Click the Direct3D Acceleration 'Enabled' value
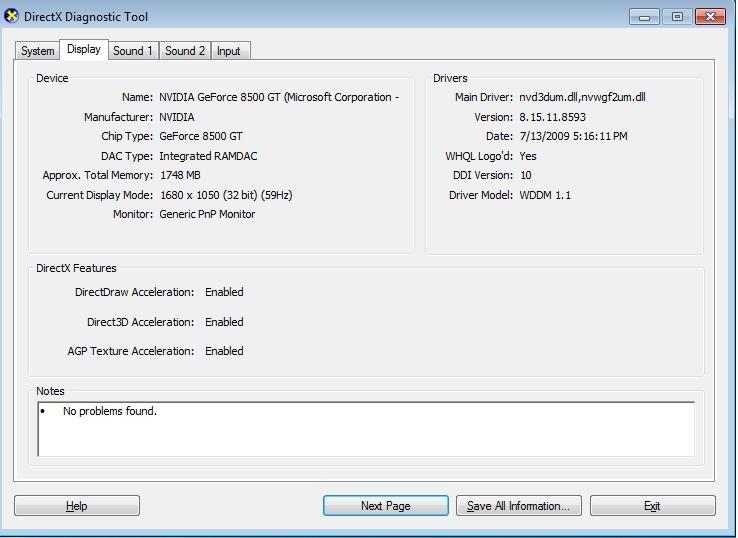 click(225, 322)
